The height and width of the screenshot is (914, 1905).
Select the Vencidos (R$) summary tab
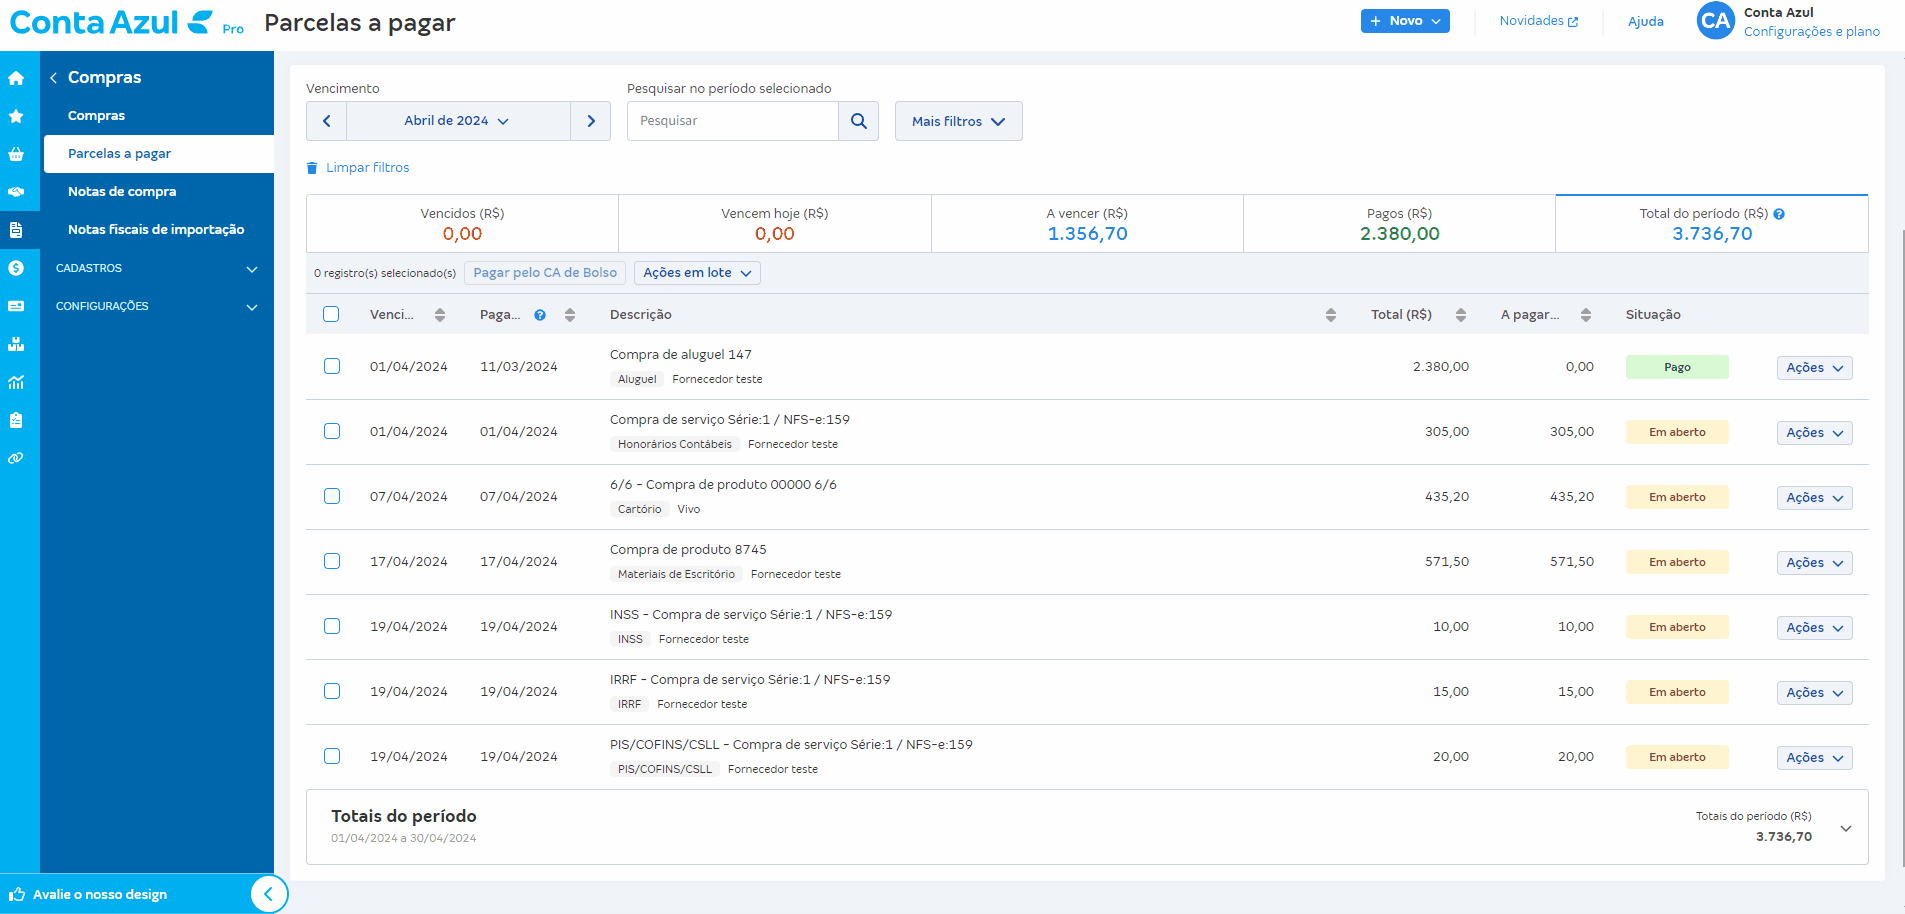[462, 224]
